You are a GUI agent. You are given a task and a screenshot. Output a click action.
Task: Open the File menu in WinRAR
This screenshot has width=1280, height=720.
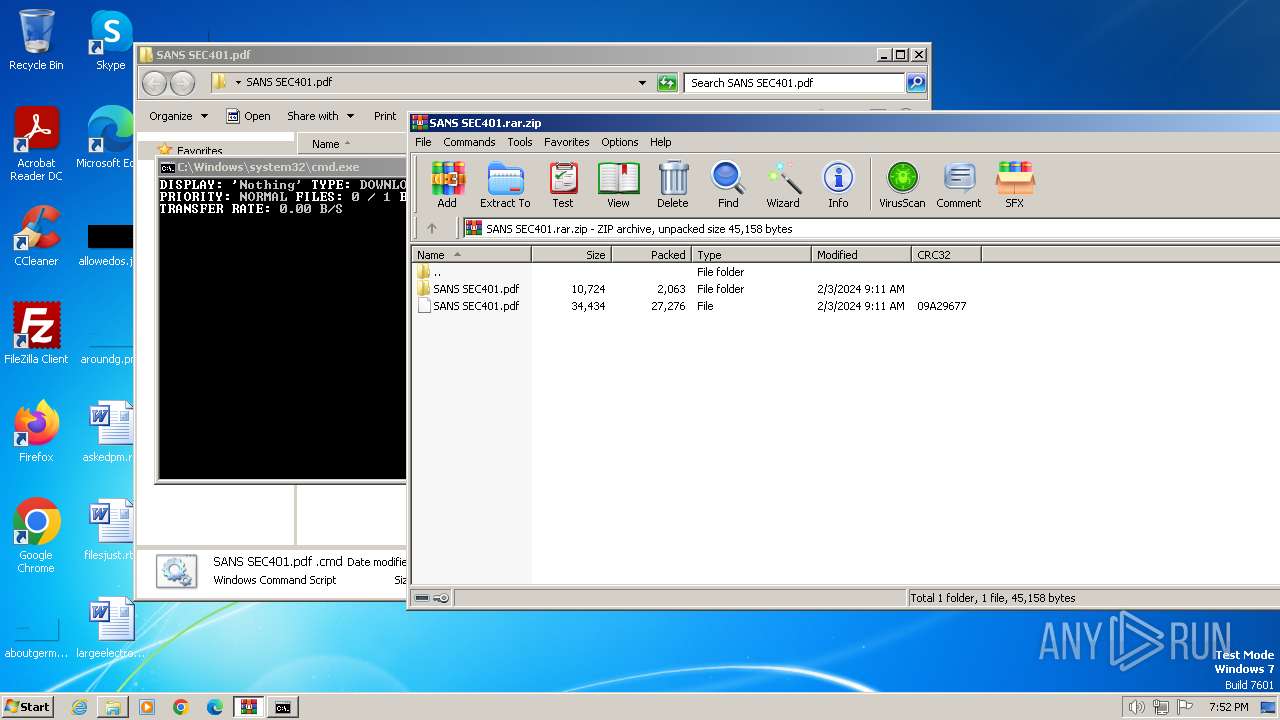tap(423, 142)
